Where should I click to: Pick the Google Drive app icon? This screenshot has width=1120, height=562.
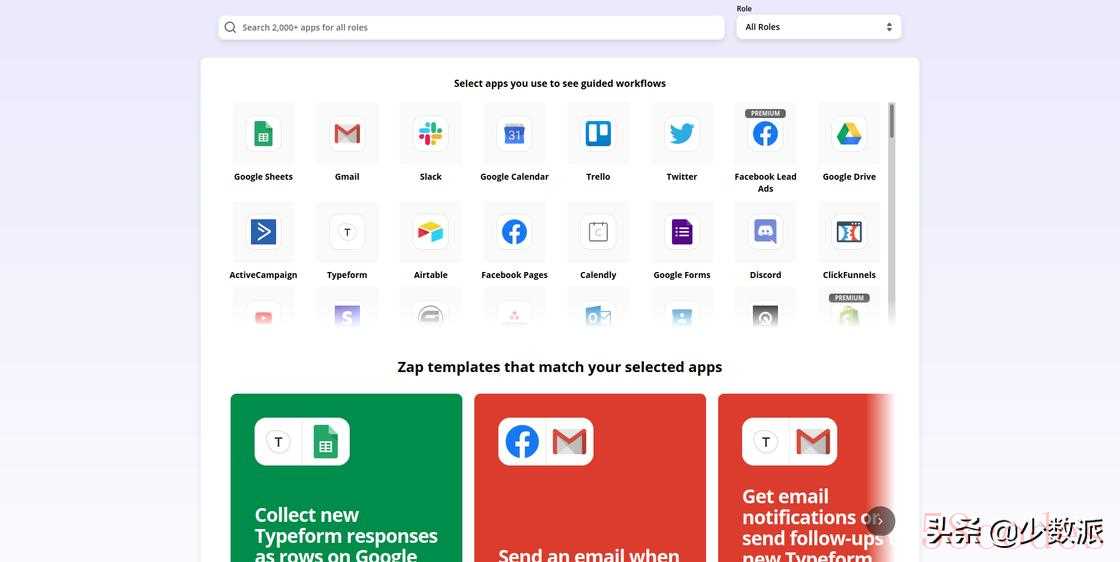point(849,134)
